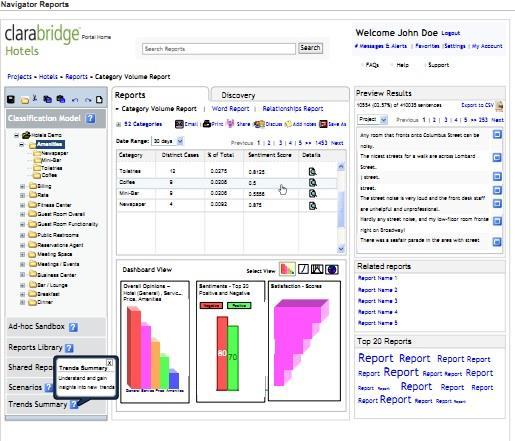Select the Toiletries folder in tree
The image size is (515, 441).
[x=48, y=168]
